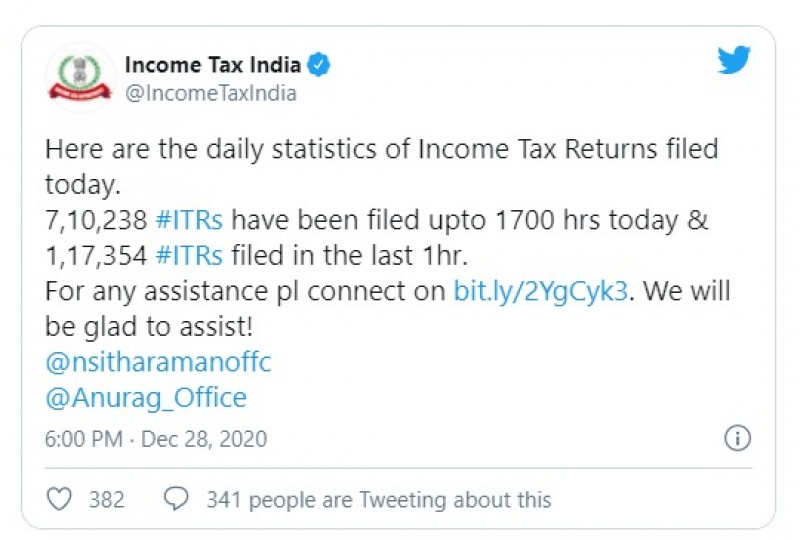Image resolution: width=800 pixels, height=540 pixels.
Task: Visit the @Anurag_Office mention
Action: (146, 398)
